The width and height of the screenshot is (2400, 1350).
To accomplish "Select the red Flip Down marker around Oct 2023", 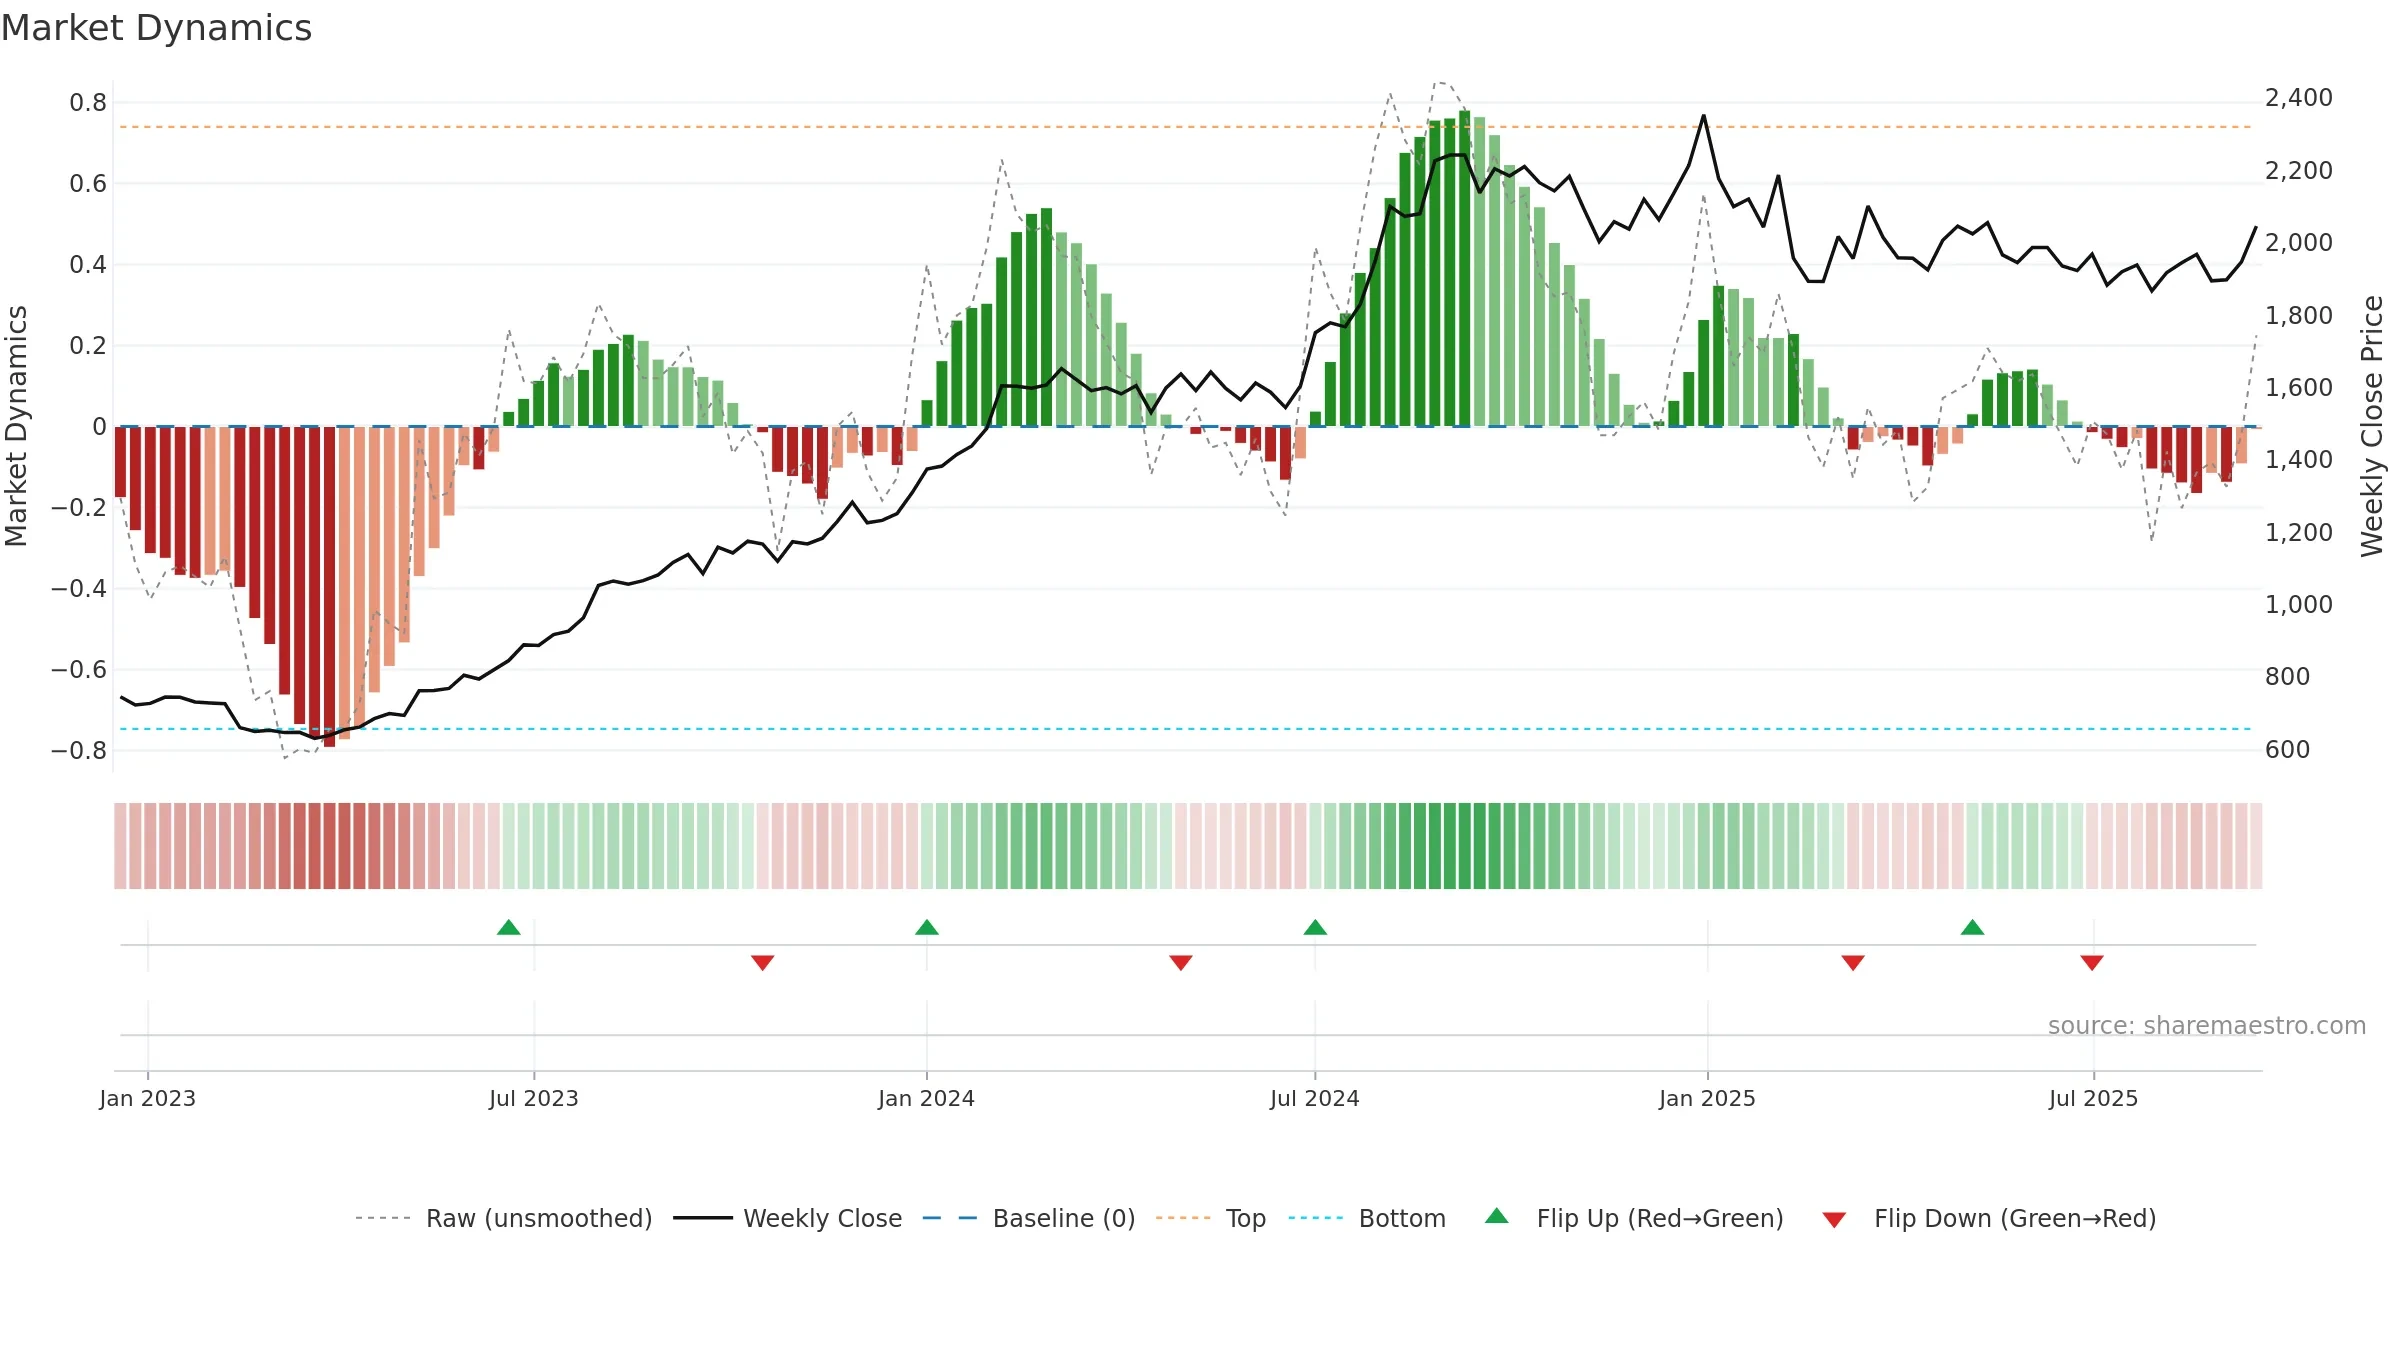I will [763, 963].
